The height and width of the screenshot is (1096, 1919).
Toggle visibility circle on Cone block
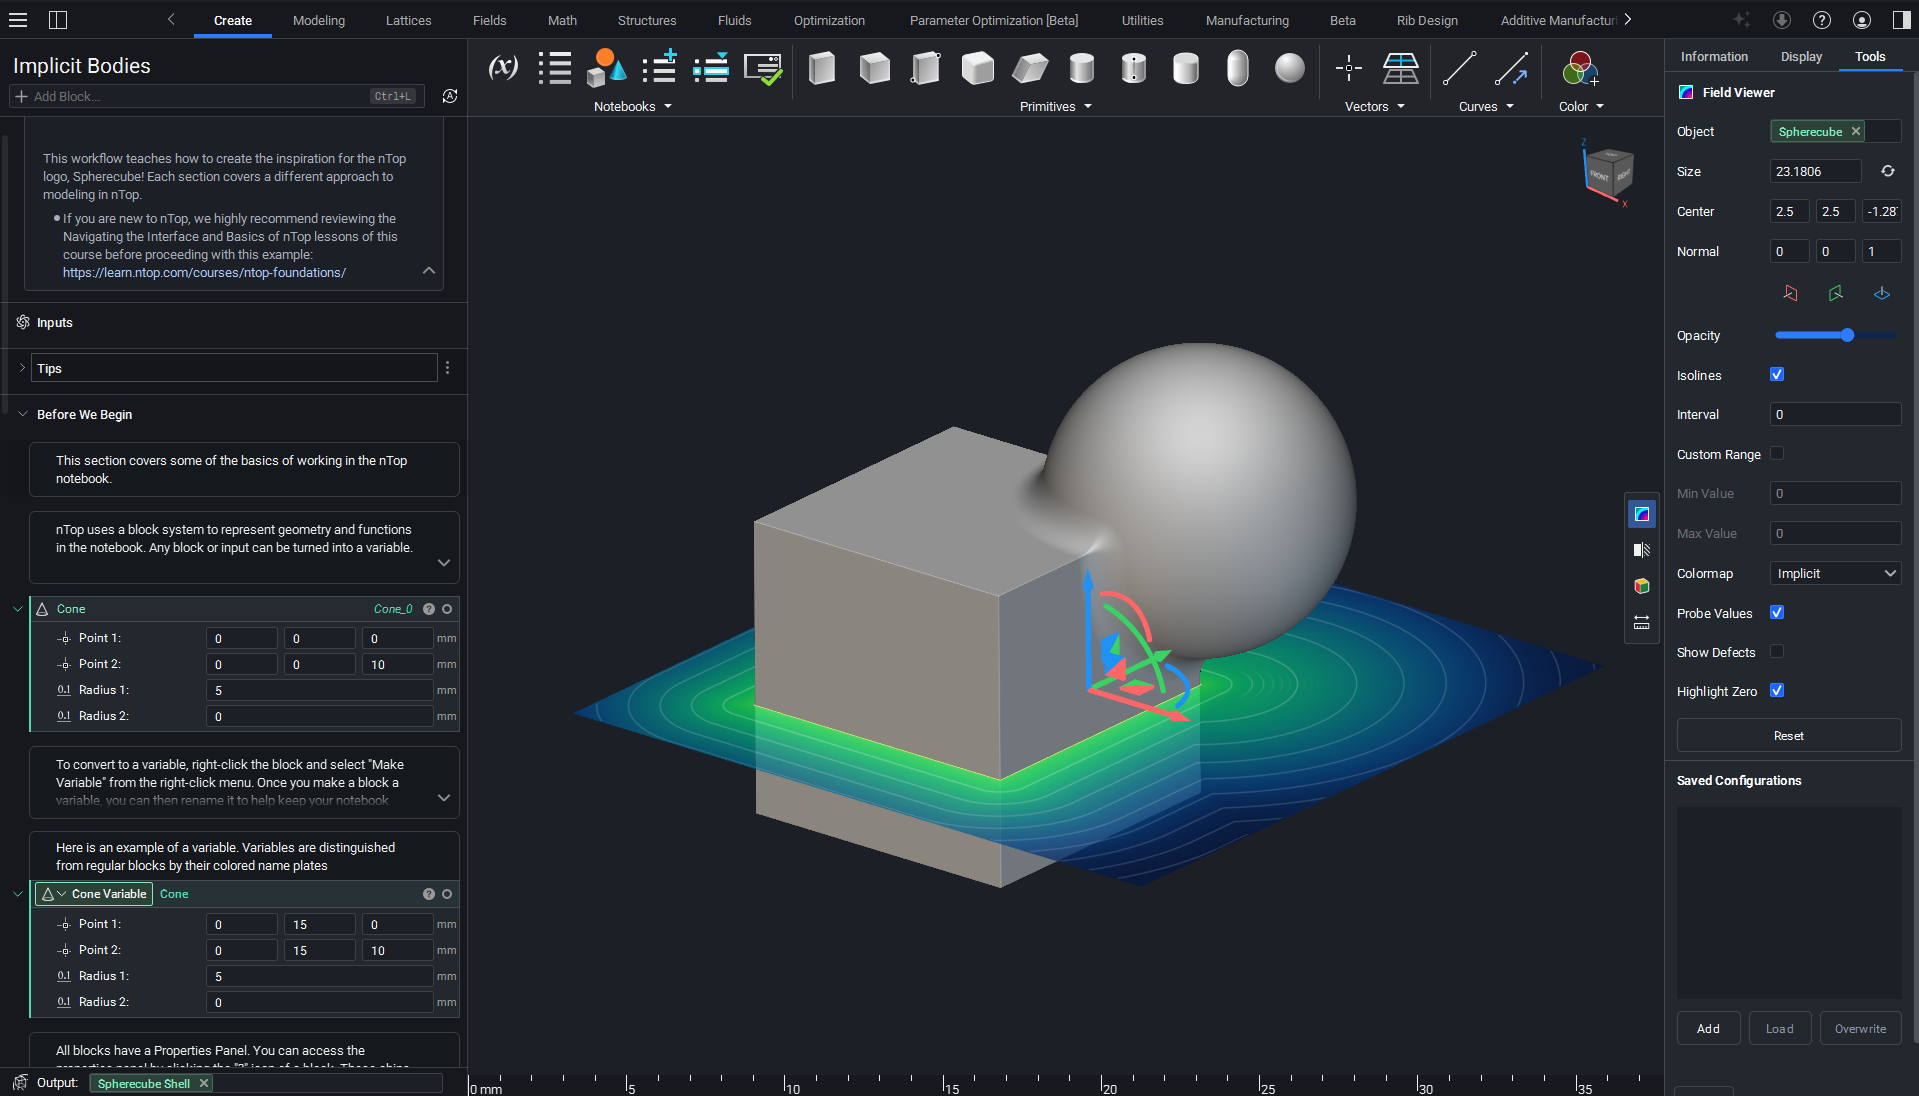pos(447,609)
